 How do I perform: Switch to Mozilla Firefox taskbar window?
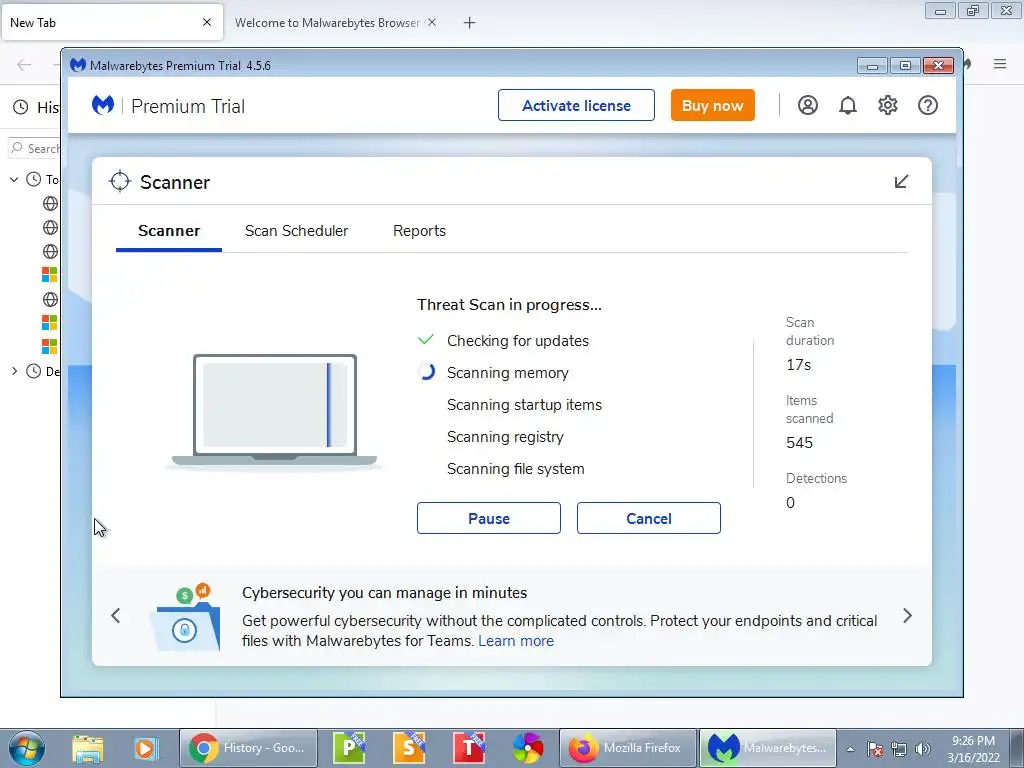coord(627,748)
